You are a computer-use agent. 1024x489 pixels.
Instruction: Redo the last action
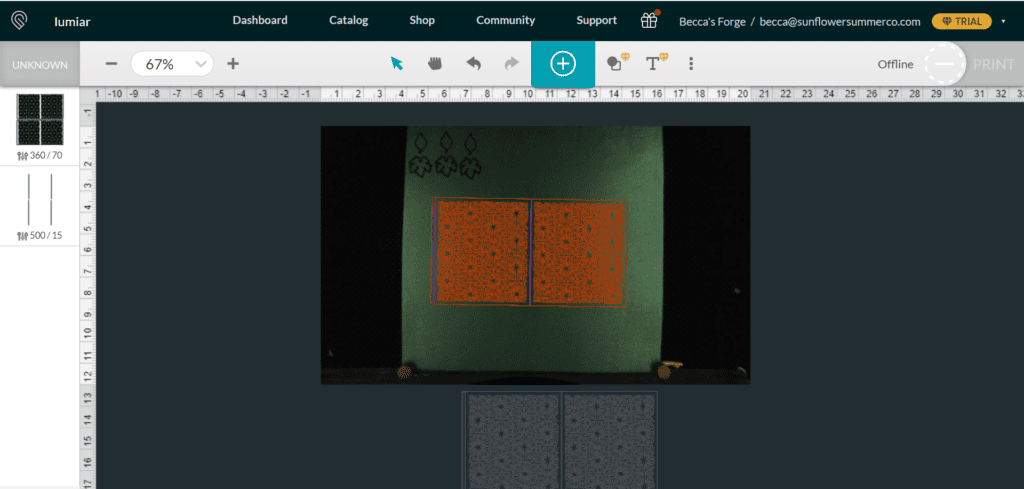click(511, 63)
